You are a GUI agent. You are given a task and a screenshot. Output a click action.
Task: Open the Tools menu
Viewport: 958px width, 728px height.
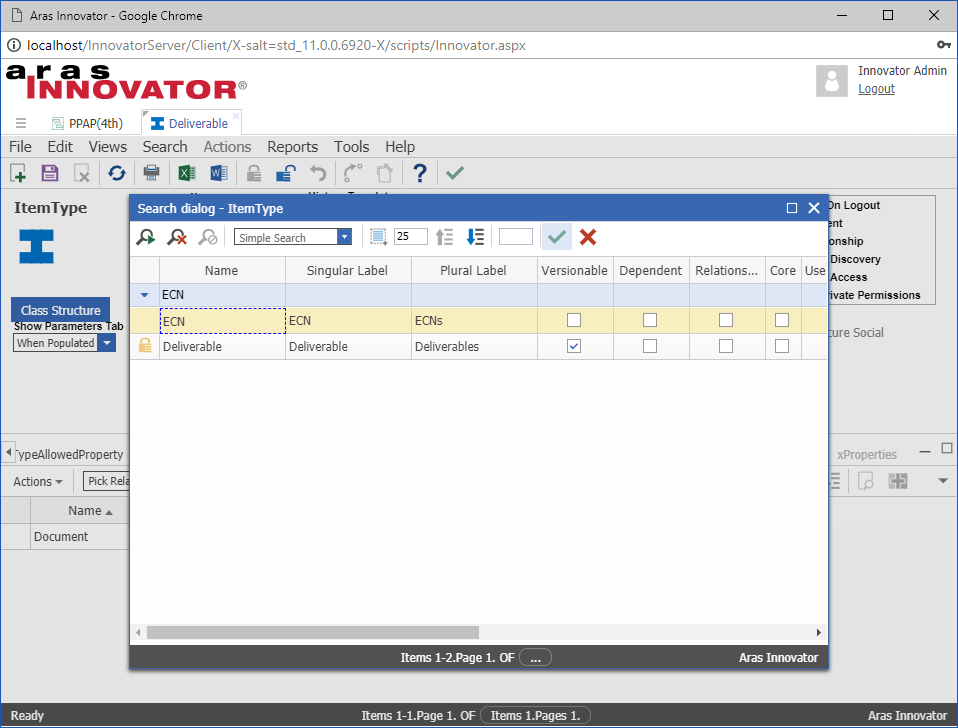point(351,146)
